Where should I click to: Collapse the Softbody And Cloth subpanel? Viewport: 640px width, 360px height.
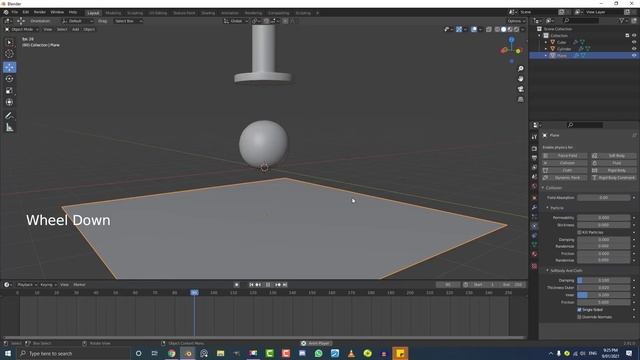pos(548,271)
